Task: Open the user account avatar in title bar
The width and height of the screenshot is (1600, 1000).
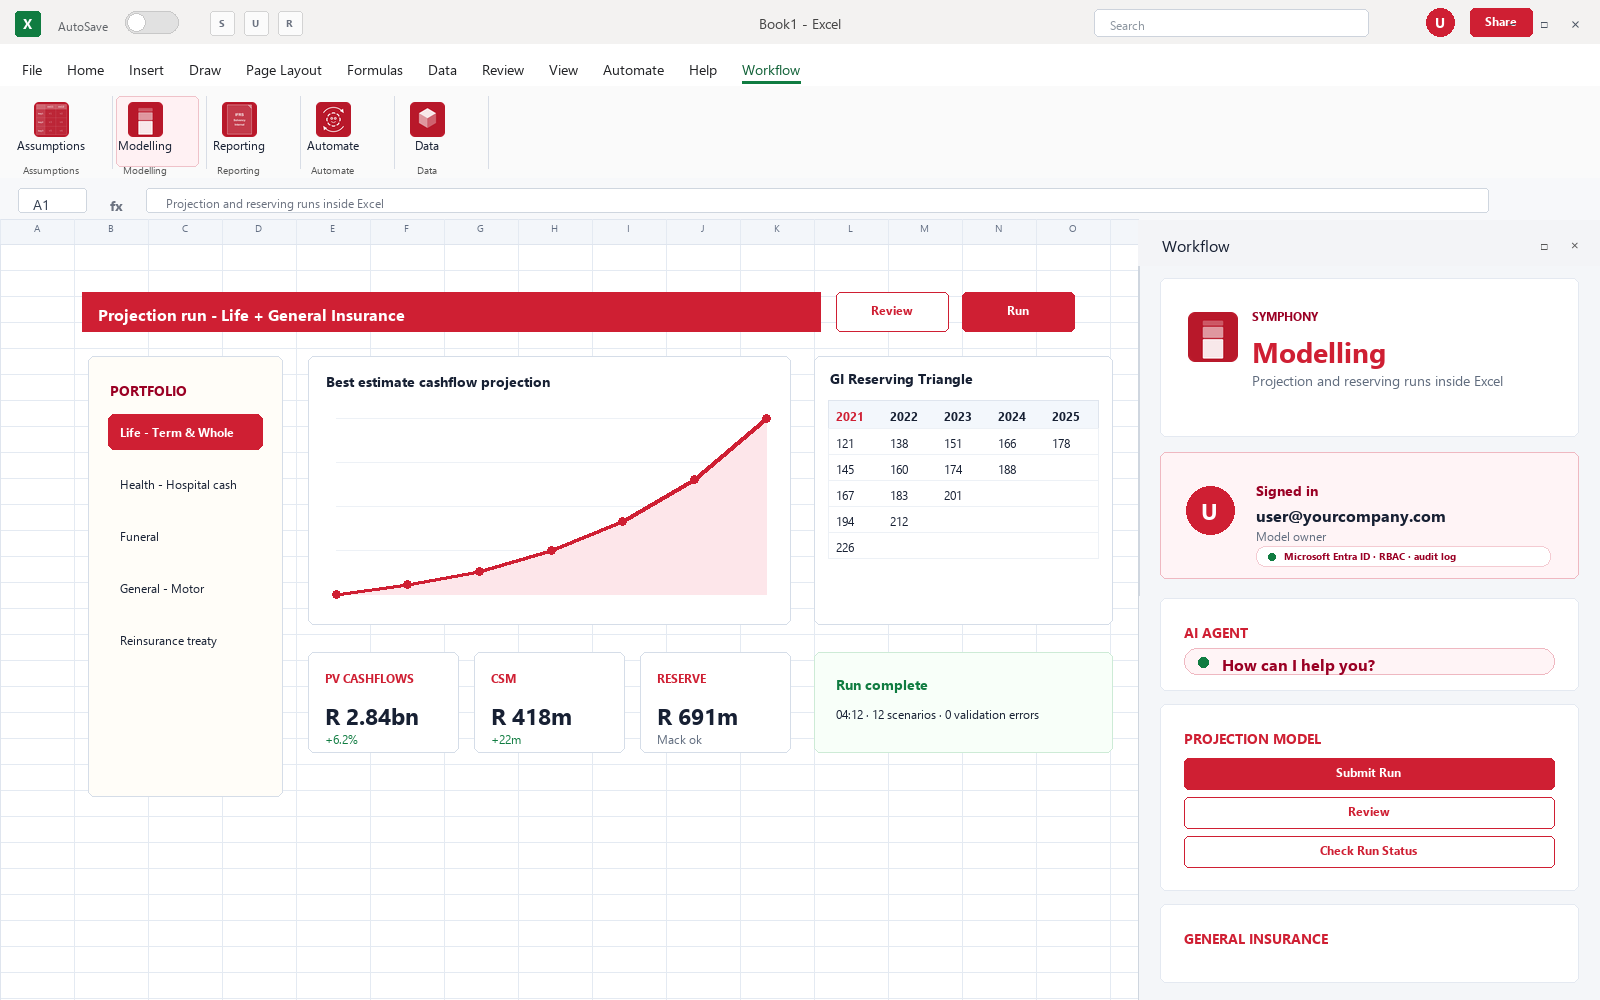Action: click(1440, 23)
